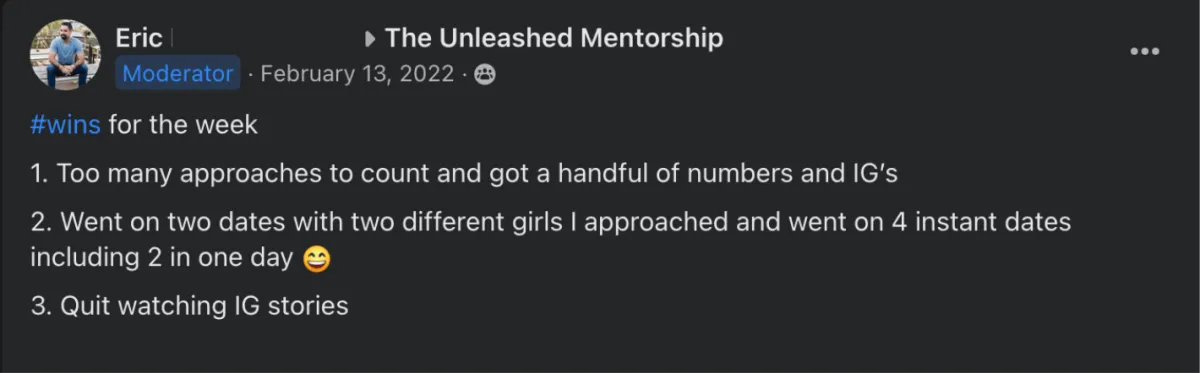The image size is (1200, 373).
Task: Click the text 'for the week'
Action: point(183,125)
